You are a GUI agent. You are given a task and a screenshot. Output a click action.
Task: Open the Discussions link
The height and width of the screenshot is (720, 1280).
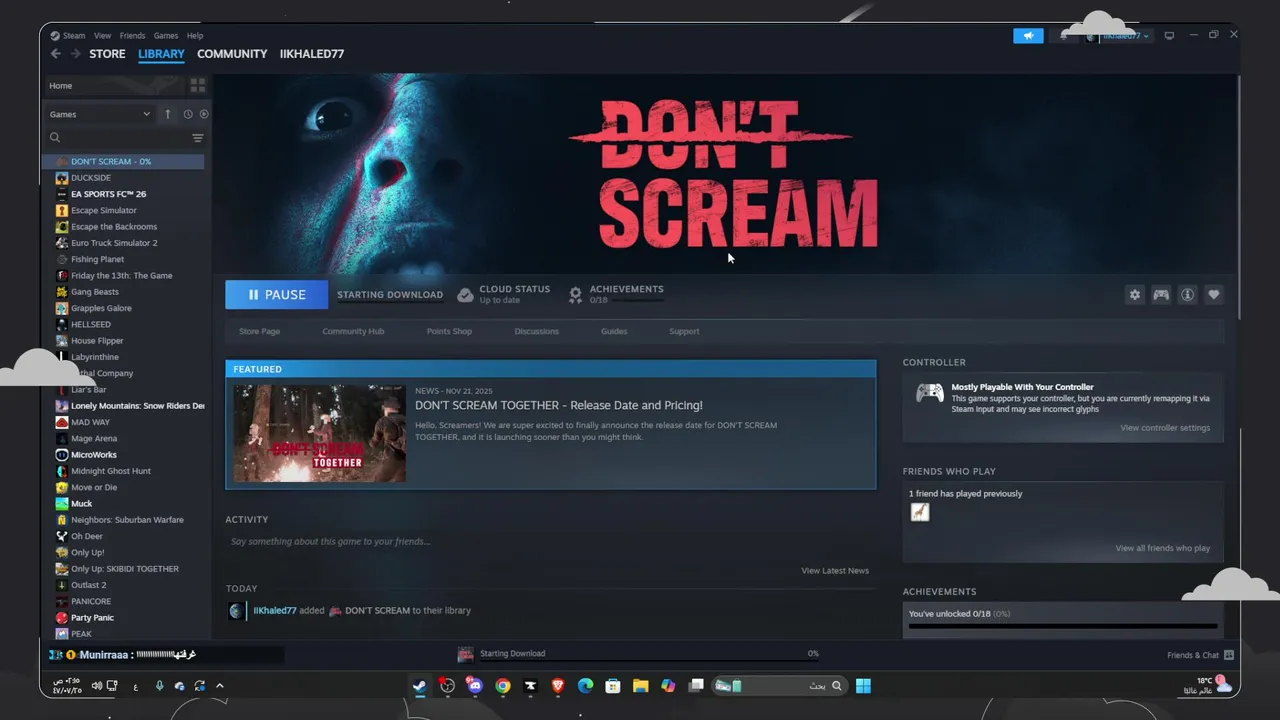pos(536,331)
